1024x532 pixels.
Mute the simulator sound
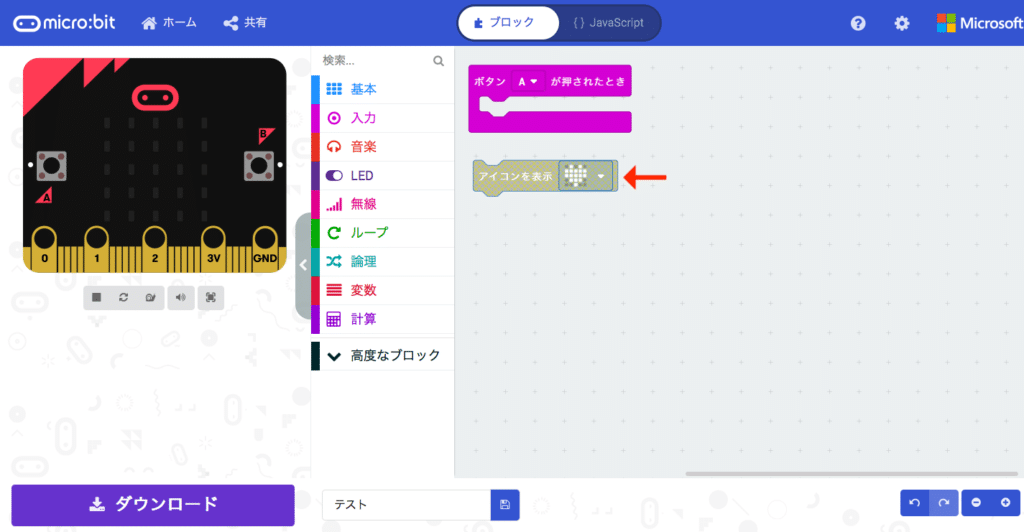pos(181,298)
